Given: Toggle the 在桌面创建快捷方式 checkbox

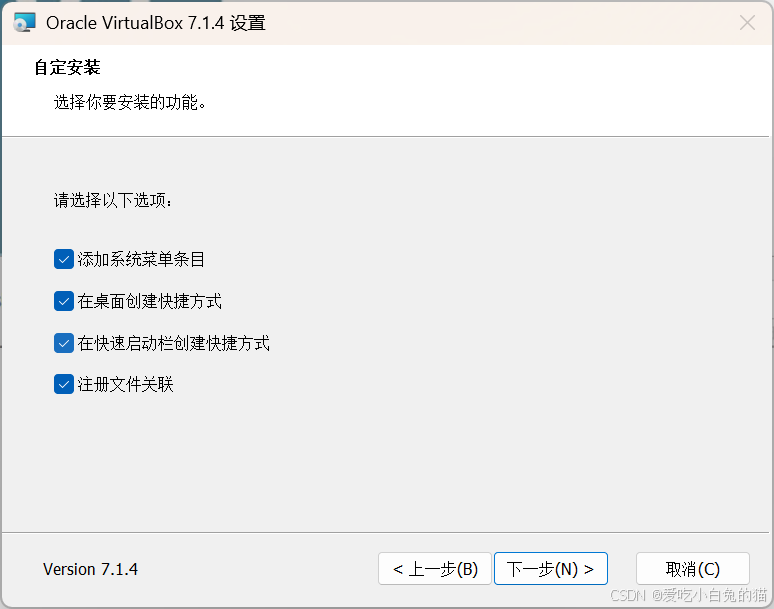Looking at the screenshot, I should pos(64,301).
